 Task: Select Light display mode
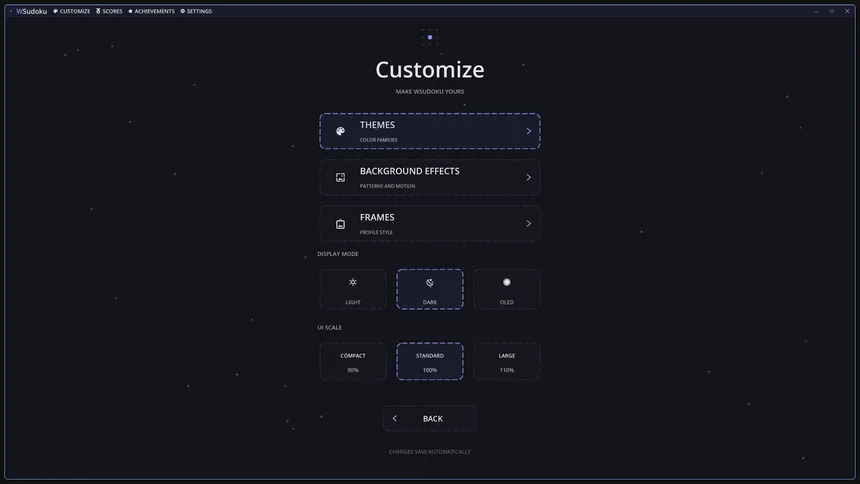[353, 289]
